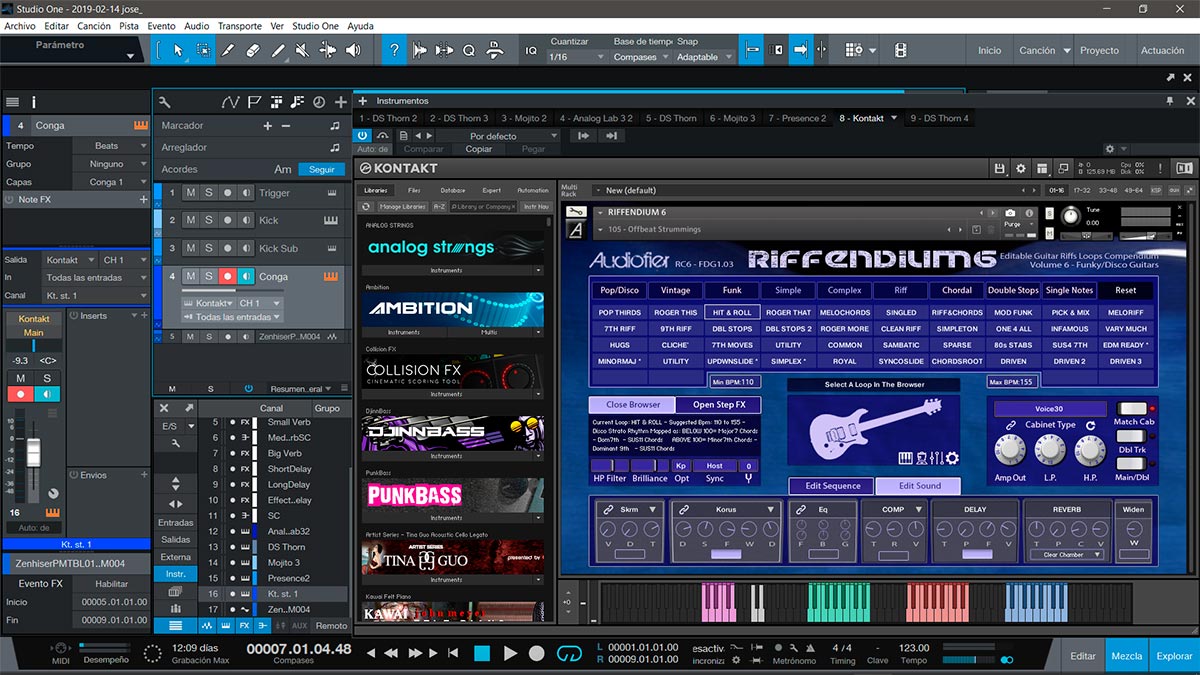
Task: Select the Eraser tool
Action: coord(253,50)
